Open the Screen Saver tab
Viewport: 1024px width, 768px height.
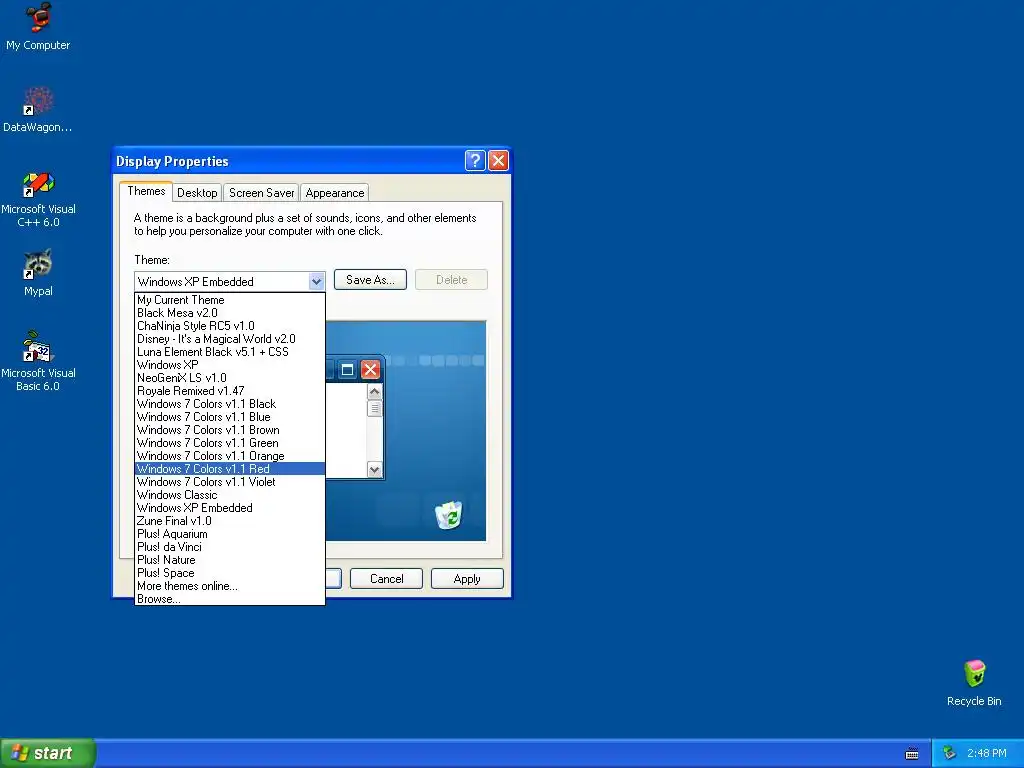click(261, 193)
